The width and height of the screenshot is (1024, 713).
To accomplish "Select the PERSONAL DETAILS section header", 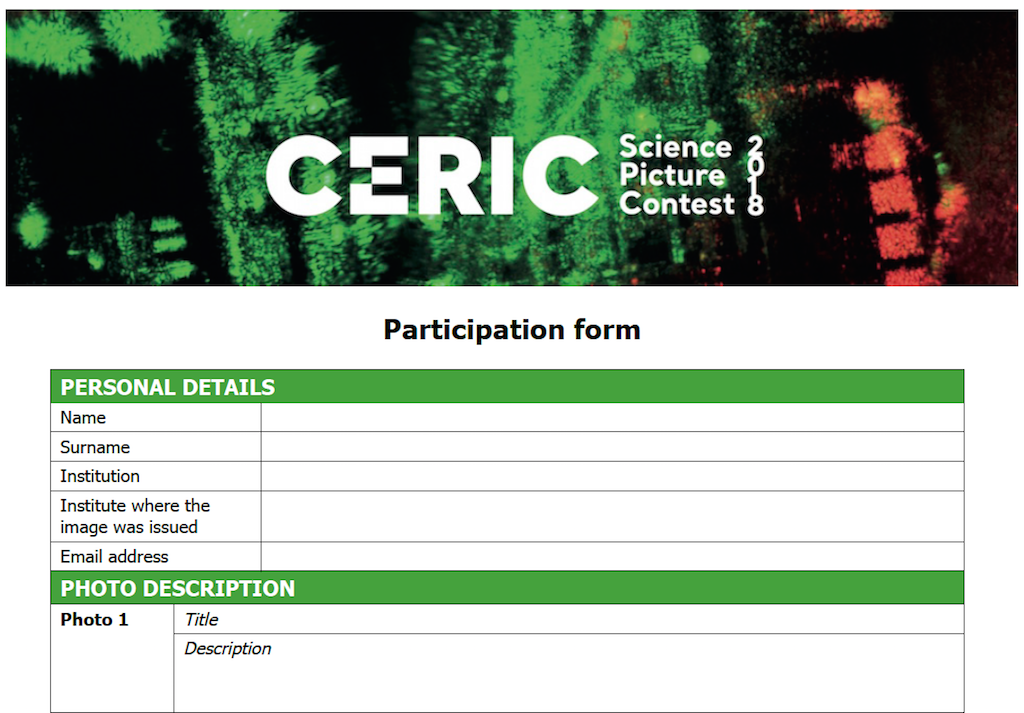I will click(507, 387).
